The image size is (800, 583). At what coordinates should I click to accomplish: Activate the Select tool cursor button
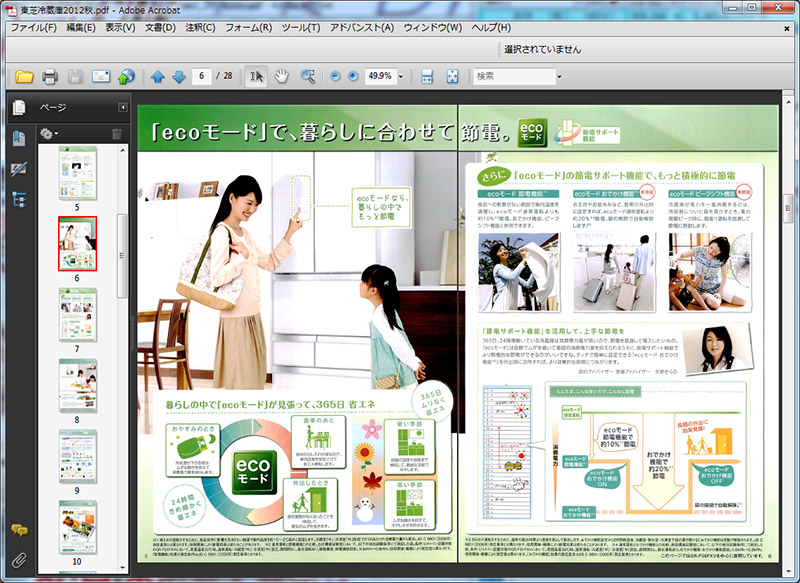(256, 76)
